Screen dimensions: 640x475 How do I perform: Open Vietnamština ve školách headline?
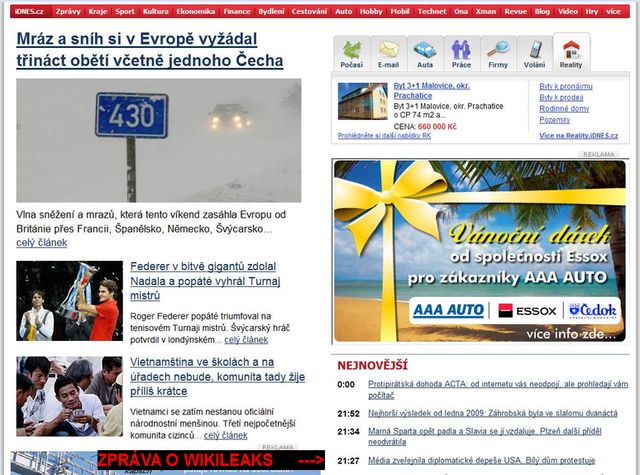click(x=218, y=377)
